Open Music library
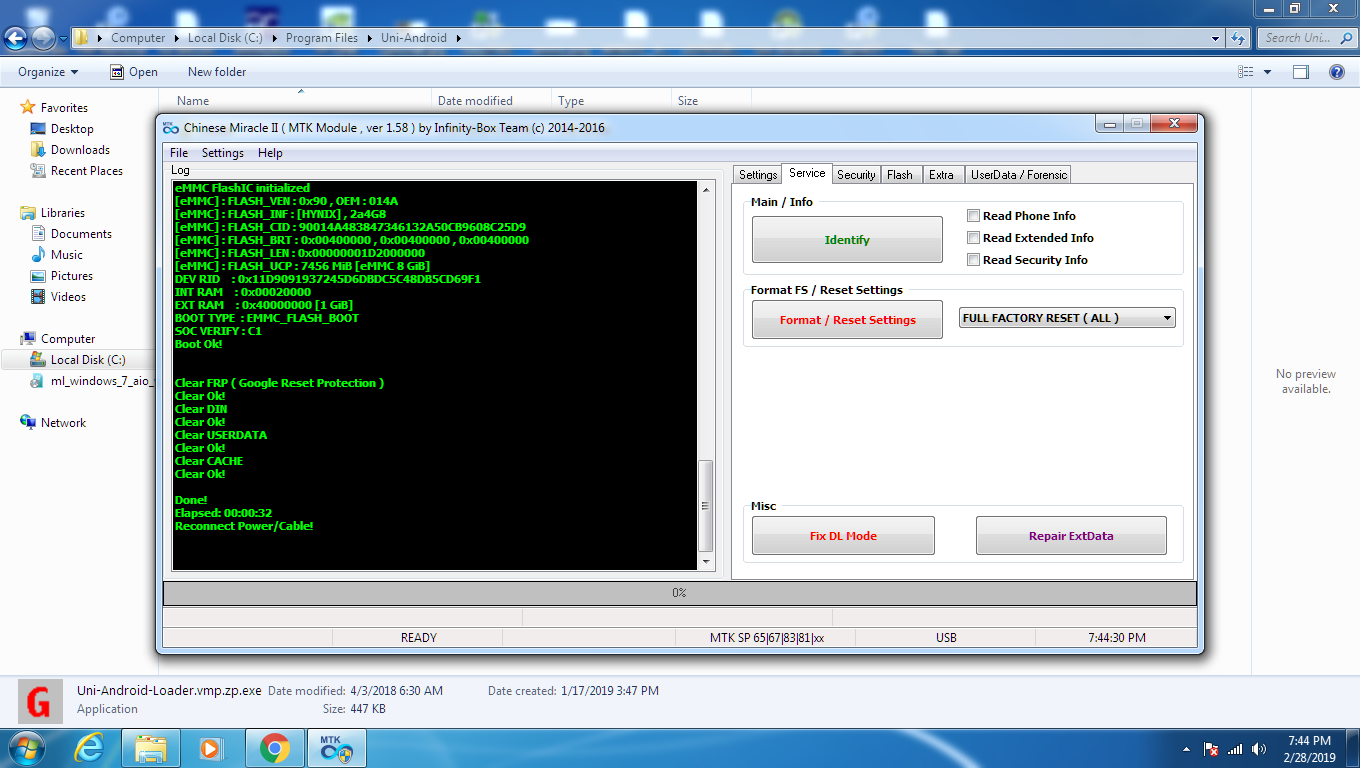Image resolution: width=1360 pixels, height=768 pixels. 66,255
